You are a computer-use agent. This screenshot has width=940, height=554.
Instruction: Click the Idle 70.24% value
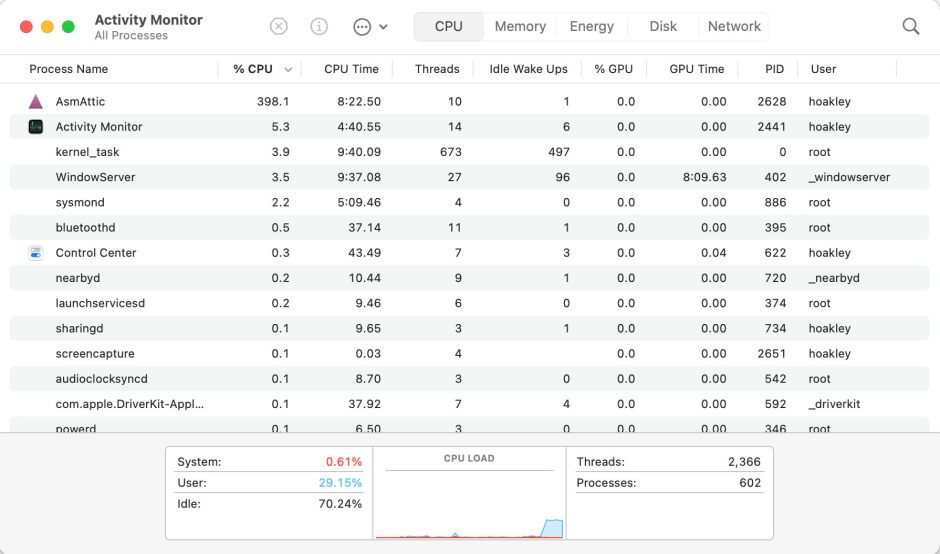[340, 504]
